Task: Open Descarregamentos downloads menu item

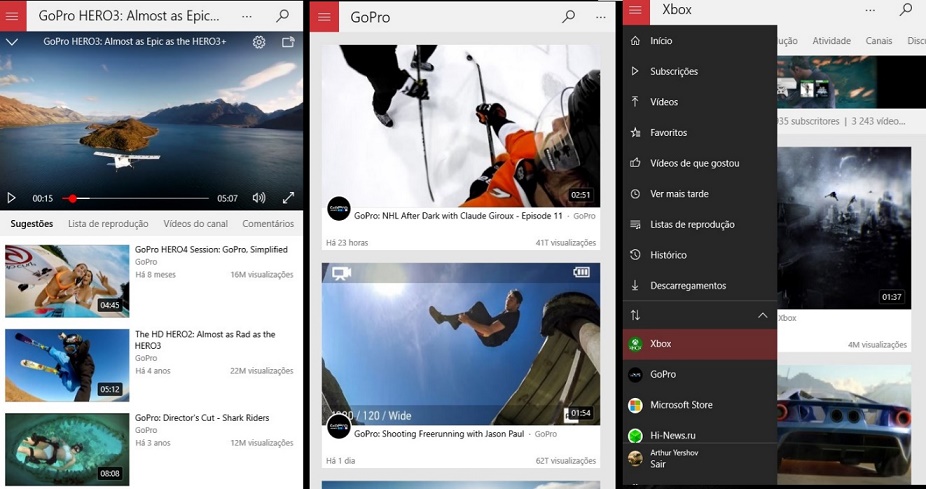Action: [x=687, y=285]
